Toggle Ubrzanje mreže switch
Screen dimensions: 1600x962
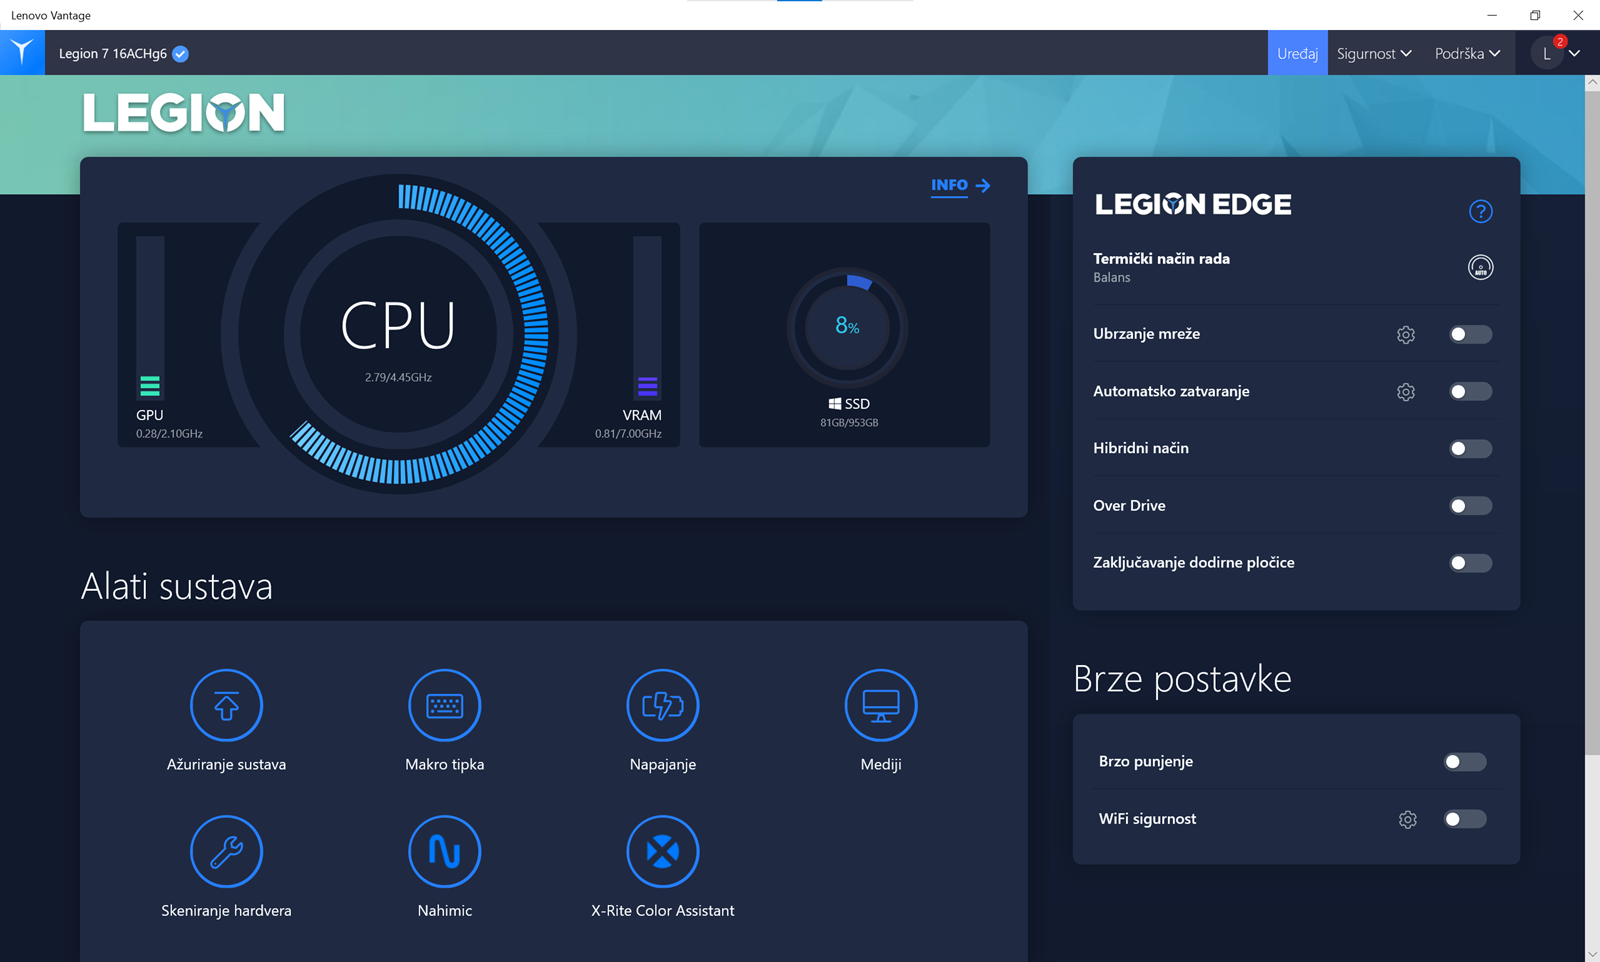point(1470,334)
